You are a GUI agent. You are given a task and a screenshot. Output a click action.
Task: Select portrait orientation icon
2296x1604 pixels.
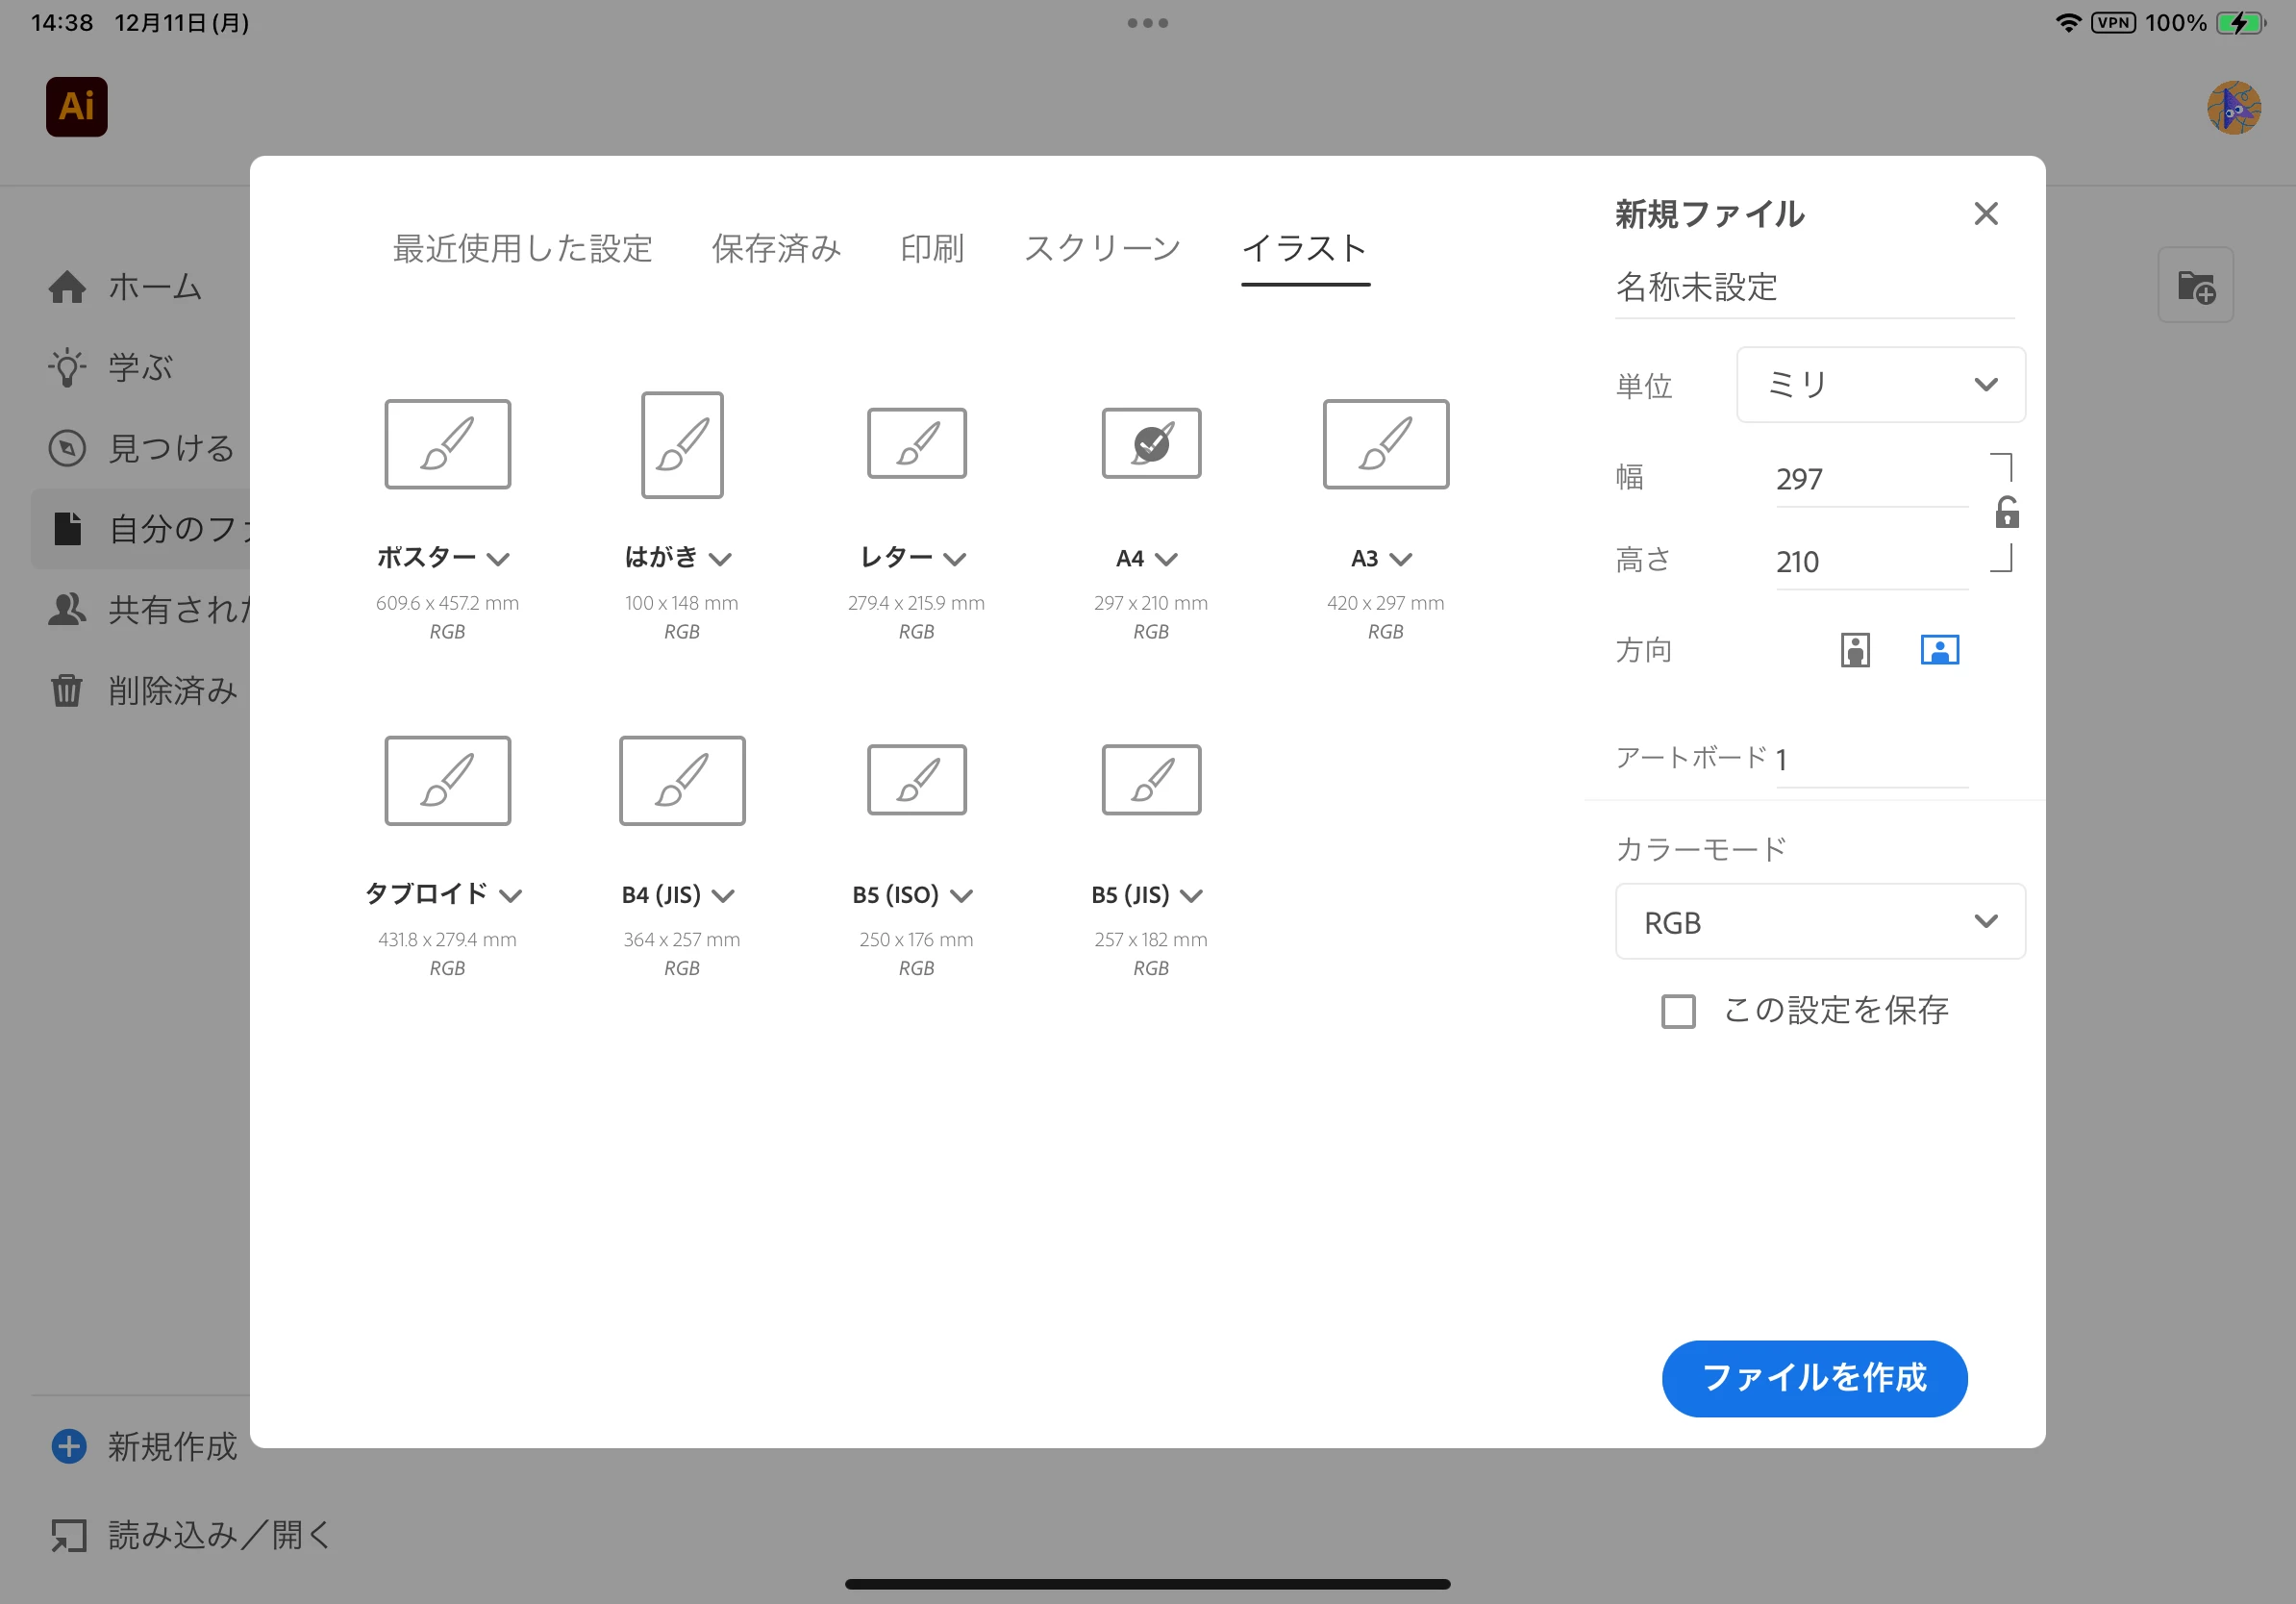pyautogui.click(x=1854, y=650)
